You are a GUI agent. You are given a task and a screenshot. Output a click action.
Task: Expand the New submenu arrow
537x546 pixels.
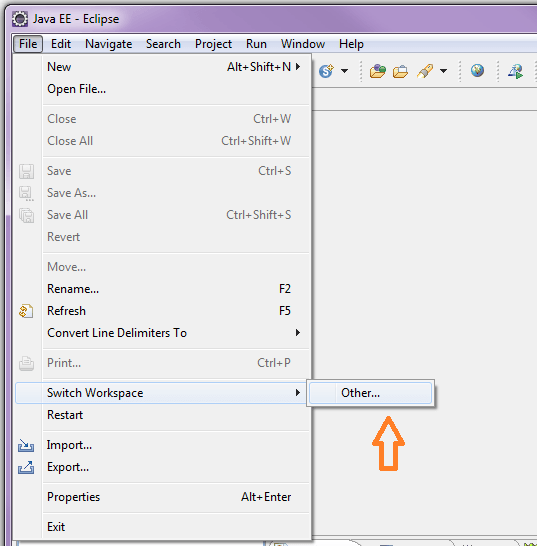pos(298,67)
